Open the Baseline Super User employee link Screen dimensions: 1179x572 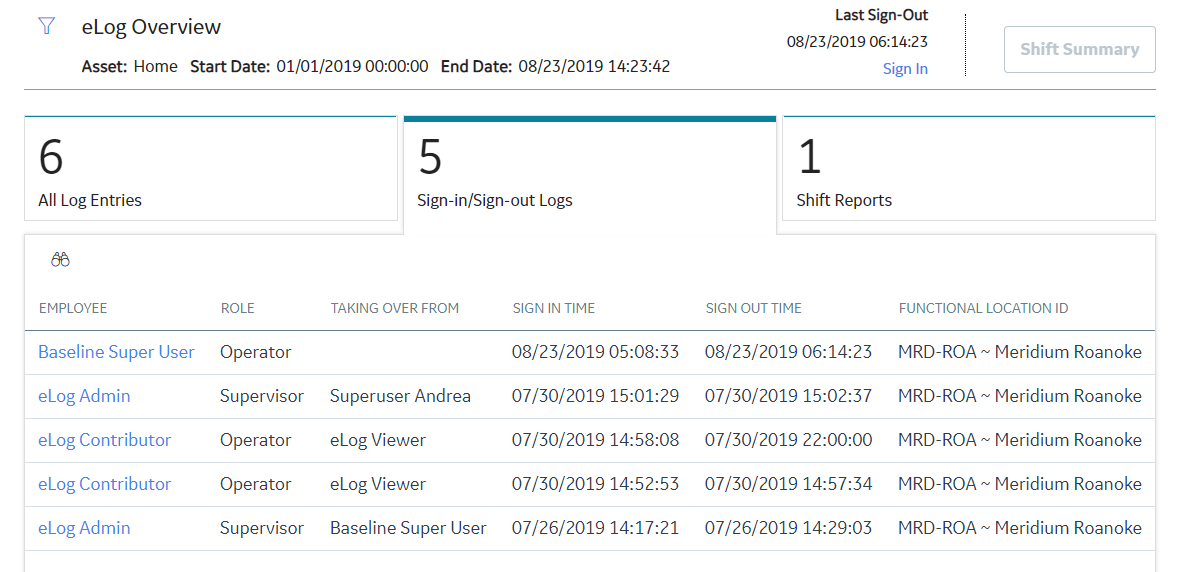(x=117, y=352)
